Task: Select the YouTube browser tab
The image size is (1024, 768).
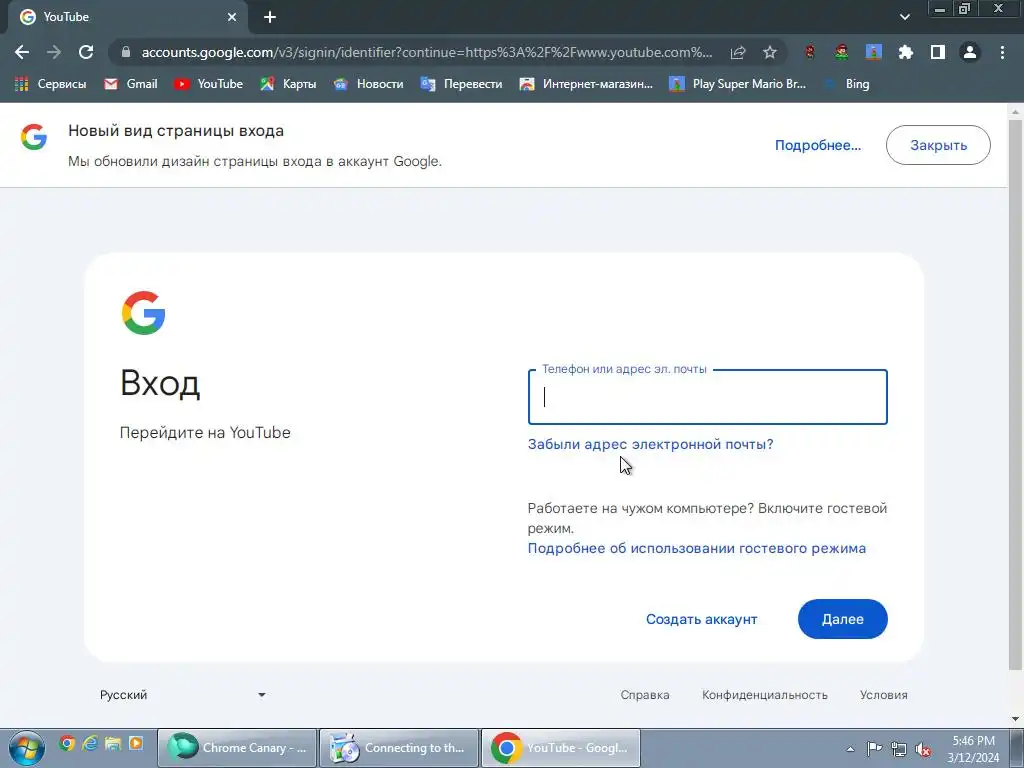Action: tap(127, 17)
